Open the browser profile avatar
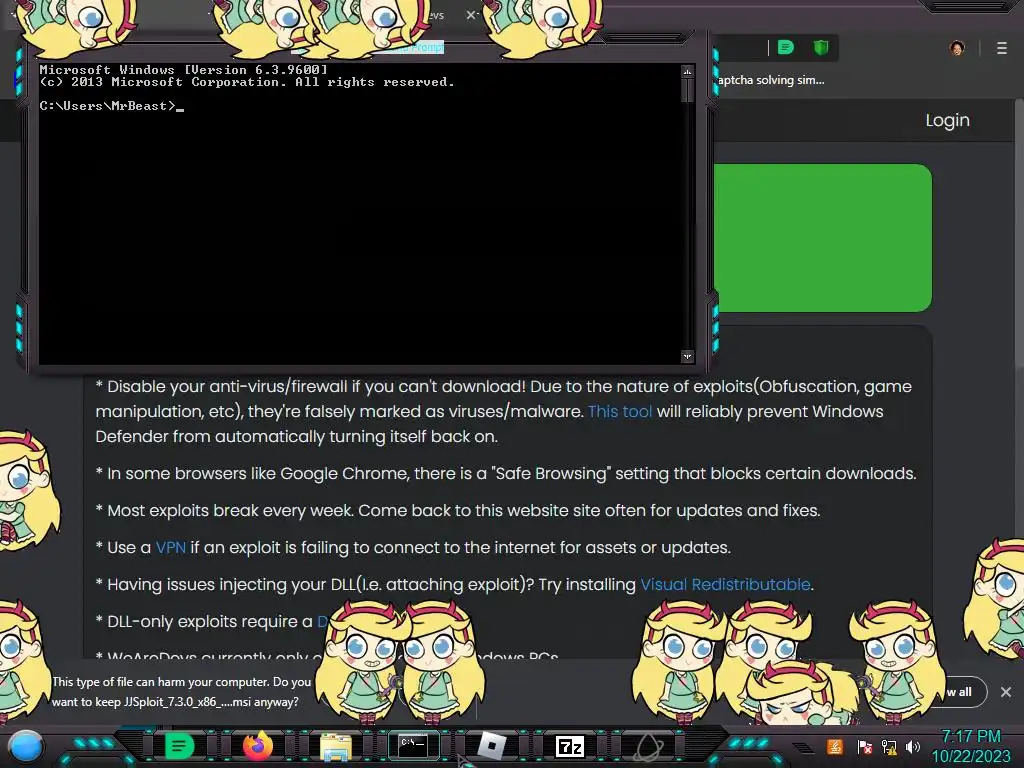 (957, 48)
